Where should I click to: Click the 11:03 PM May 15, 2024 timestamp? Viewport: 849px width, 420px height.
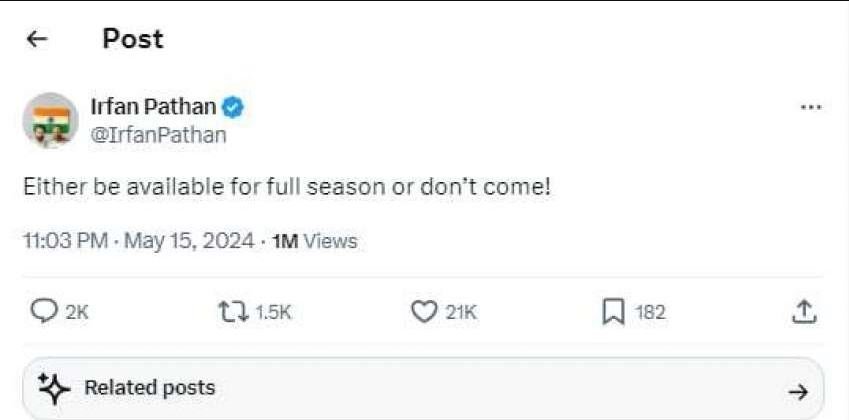(137, 241)
